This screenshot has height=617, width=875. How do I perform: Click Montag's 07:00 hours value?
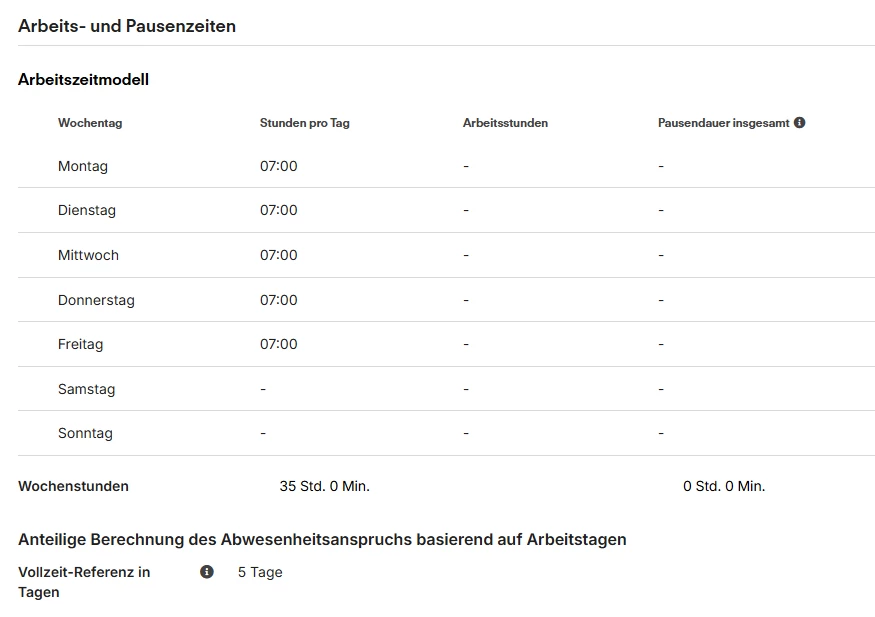[x=278, y=166]
